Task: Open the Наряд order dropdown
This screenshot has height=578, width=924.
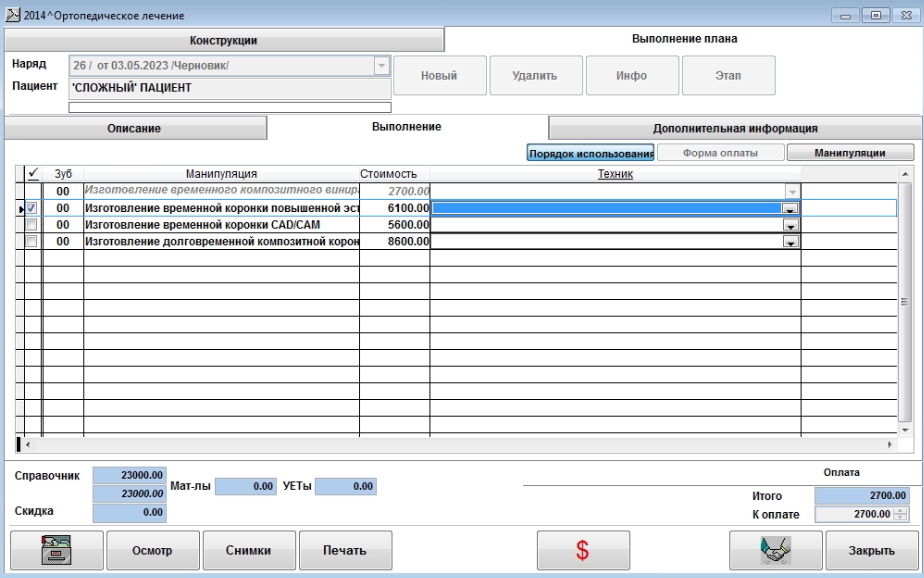Action: click(x=381, y=66)
